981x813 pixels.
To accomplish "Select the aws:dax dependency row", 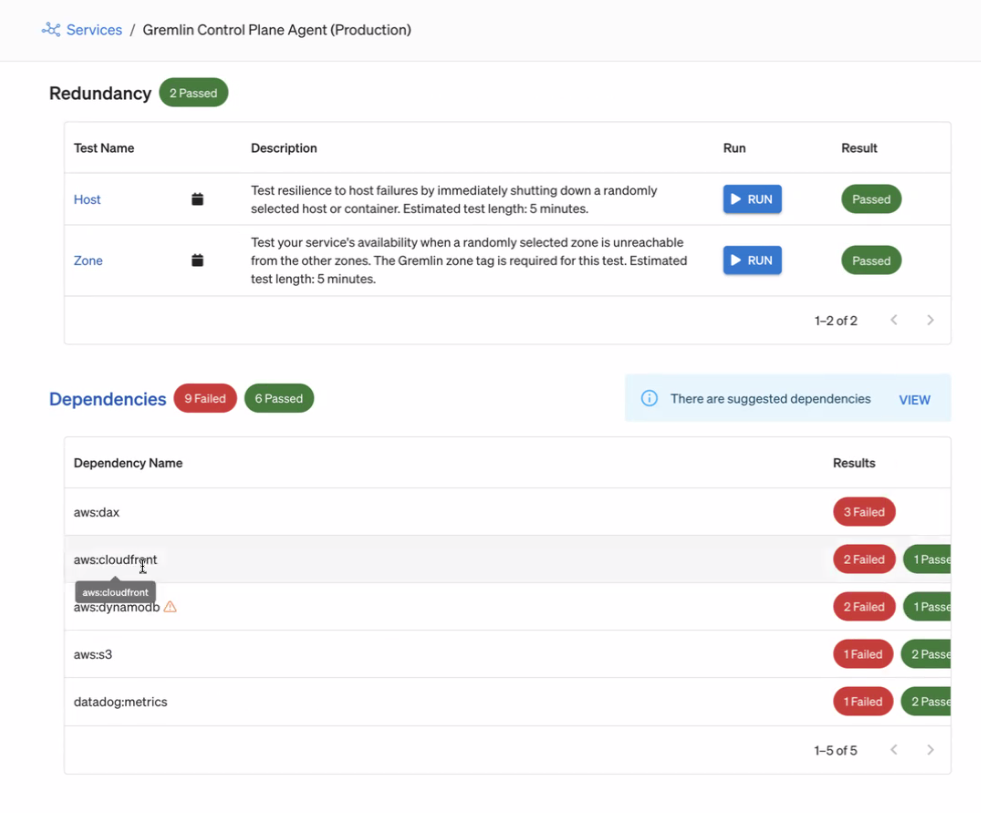I will coord(507,512).
